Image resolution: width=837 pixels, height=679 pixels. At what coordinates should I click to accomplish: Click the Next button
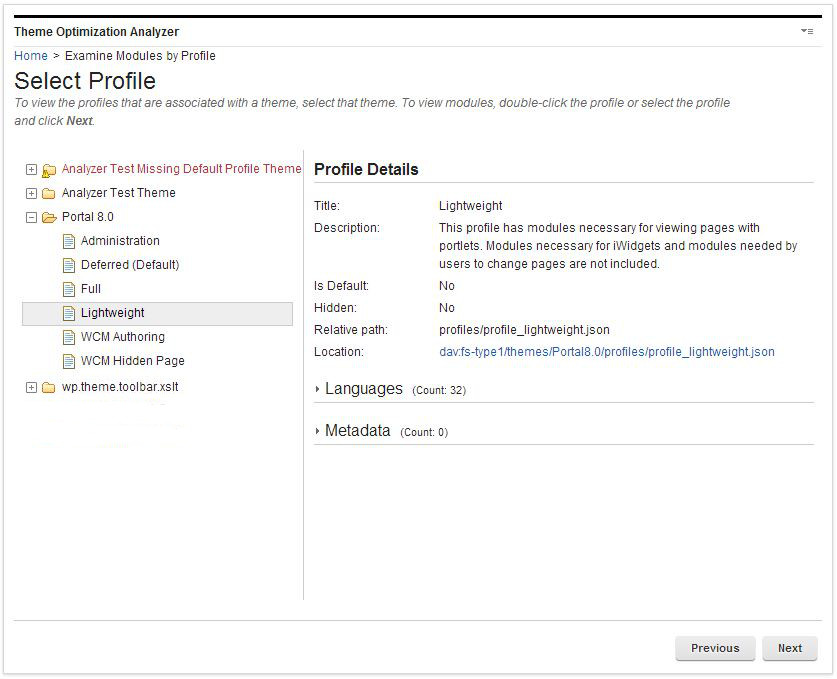click(x=789, y=648)
